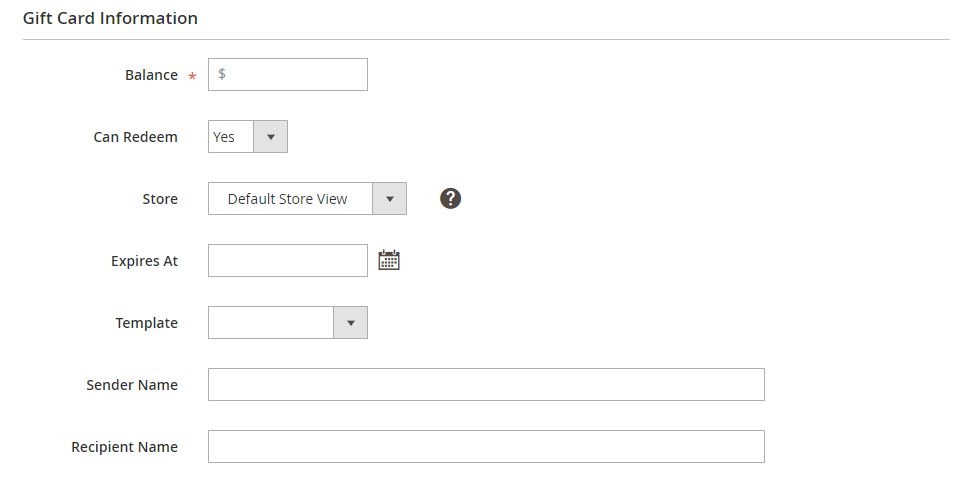Click the Template field label
The width and height of the screenshot is (964, 483).
click(146, 323)
